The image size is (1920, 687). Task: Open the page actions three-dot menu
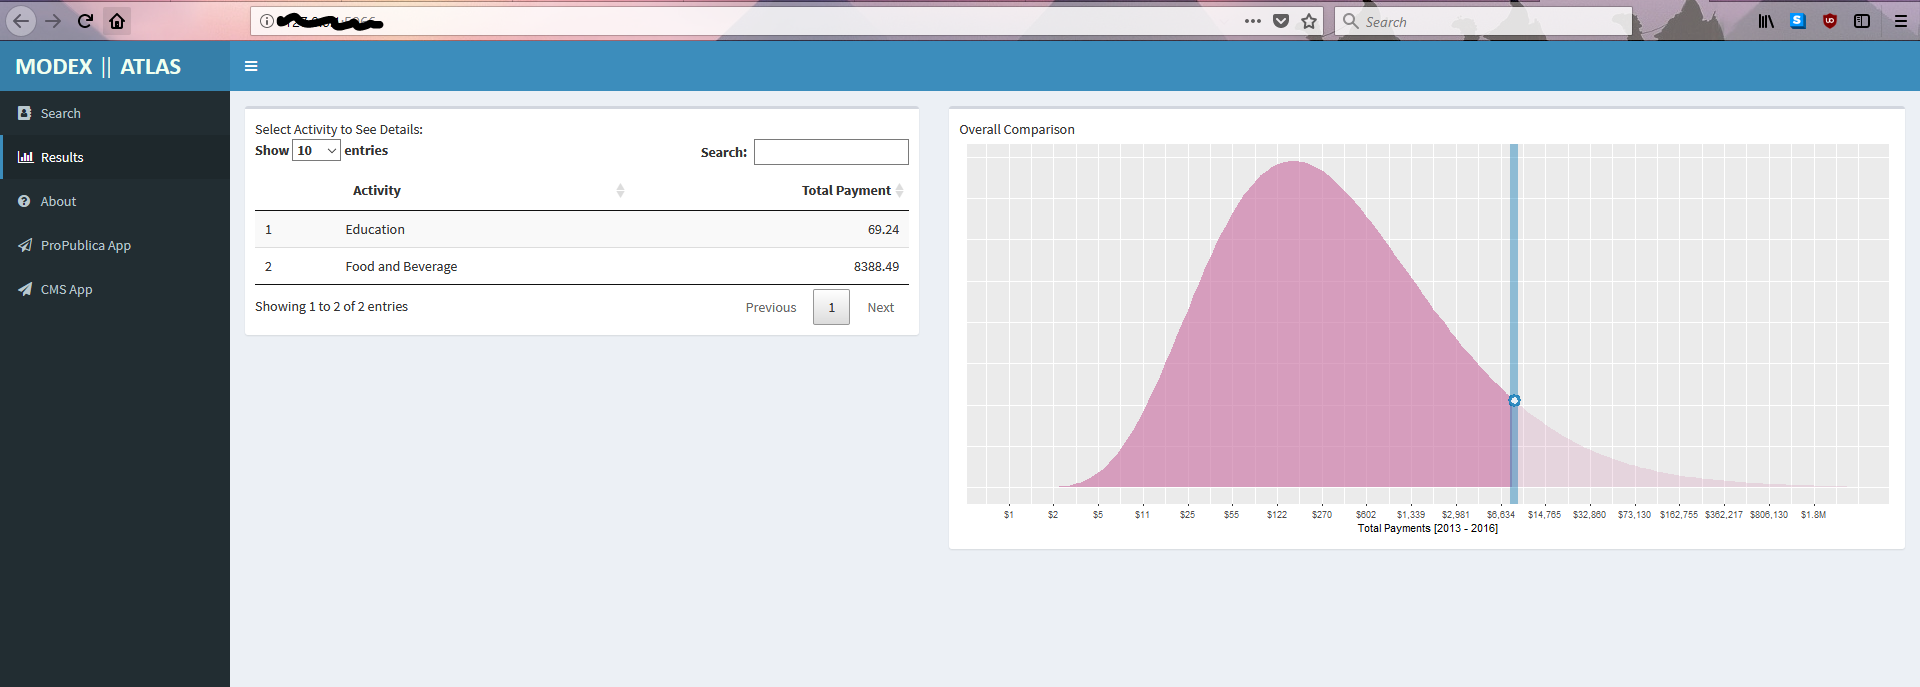[1252, 21]
